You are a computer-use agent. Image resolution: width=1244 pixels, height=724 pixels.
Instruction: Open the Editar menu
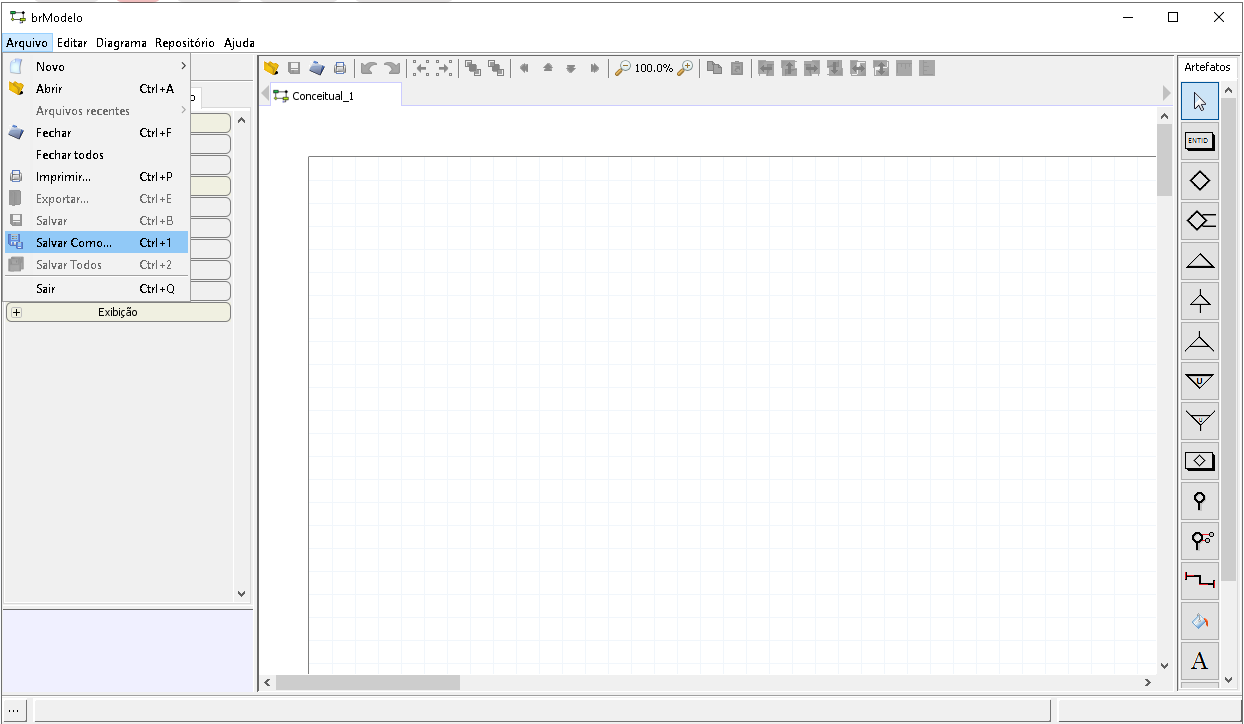click(72, 43)
